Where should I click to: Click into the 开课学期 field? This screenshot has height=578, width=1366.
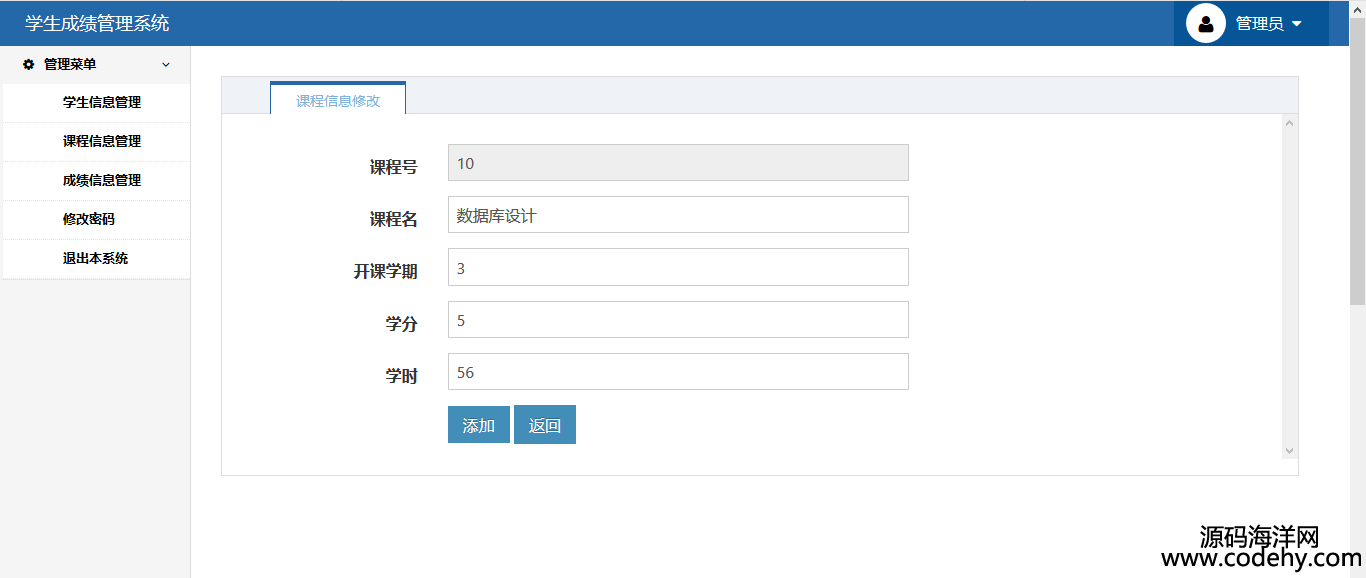[678, 268]
